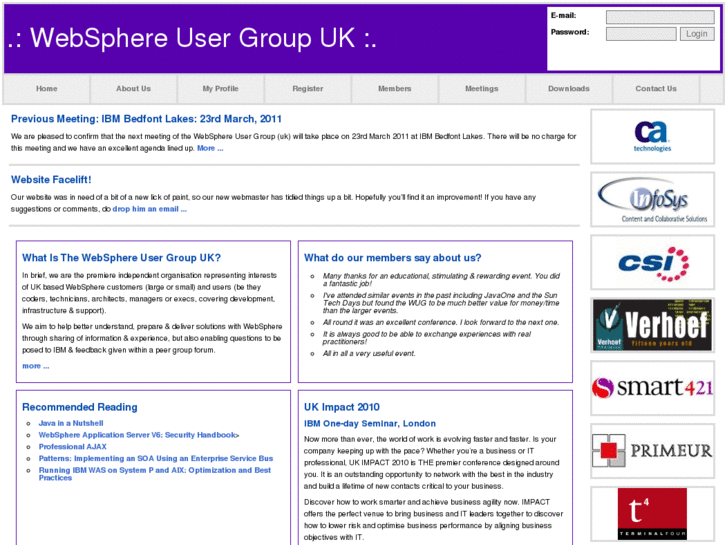Click the UK Impact 2010 heading
727x545 pixels.
[x=342, y=407]
